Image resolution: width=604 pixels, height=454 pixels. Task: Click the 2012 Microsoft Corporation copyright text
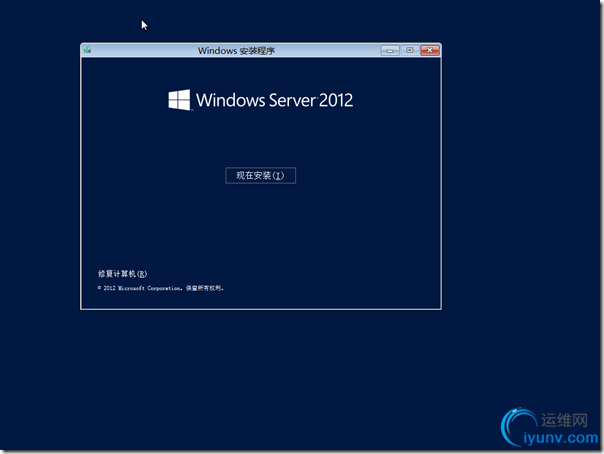point(161,288)
